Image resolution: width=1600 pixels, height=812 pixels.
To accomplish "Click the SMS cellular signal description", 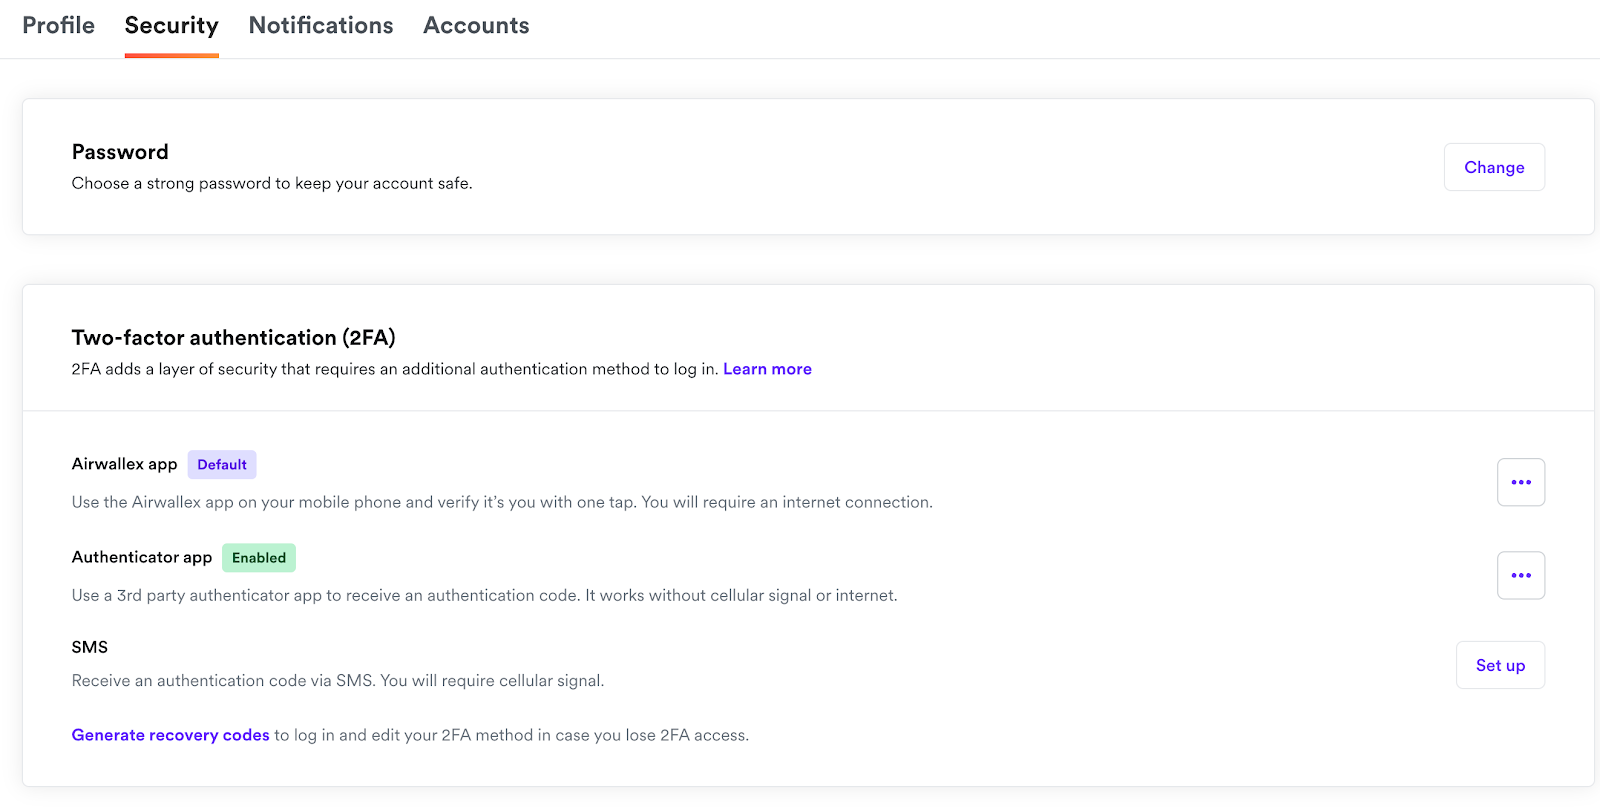I will click(x=338, y=681).
